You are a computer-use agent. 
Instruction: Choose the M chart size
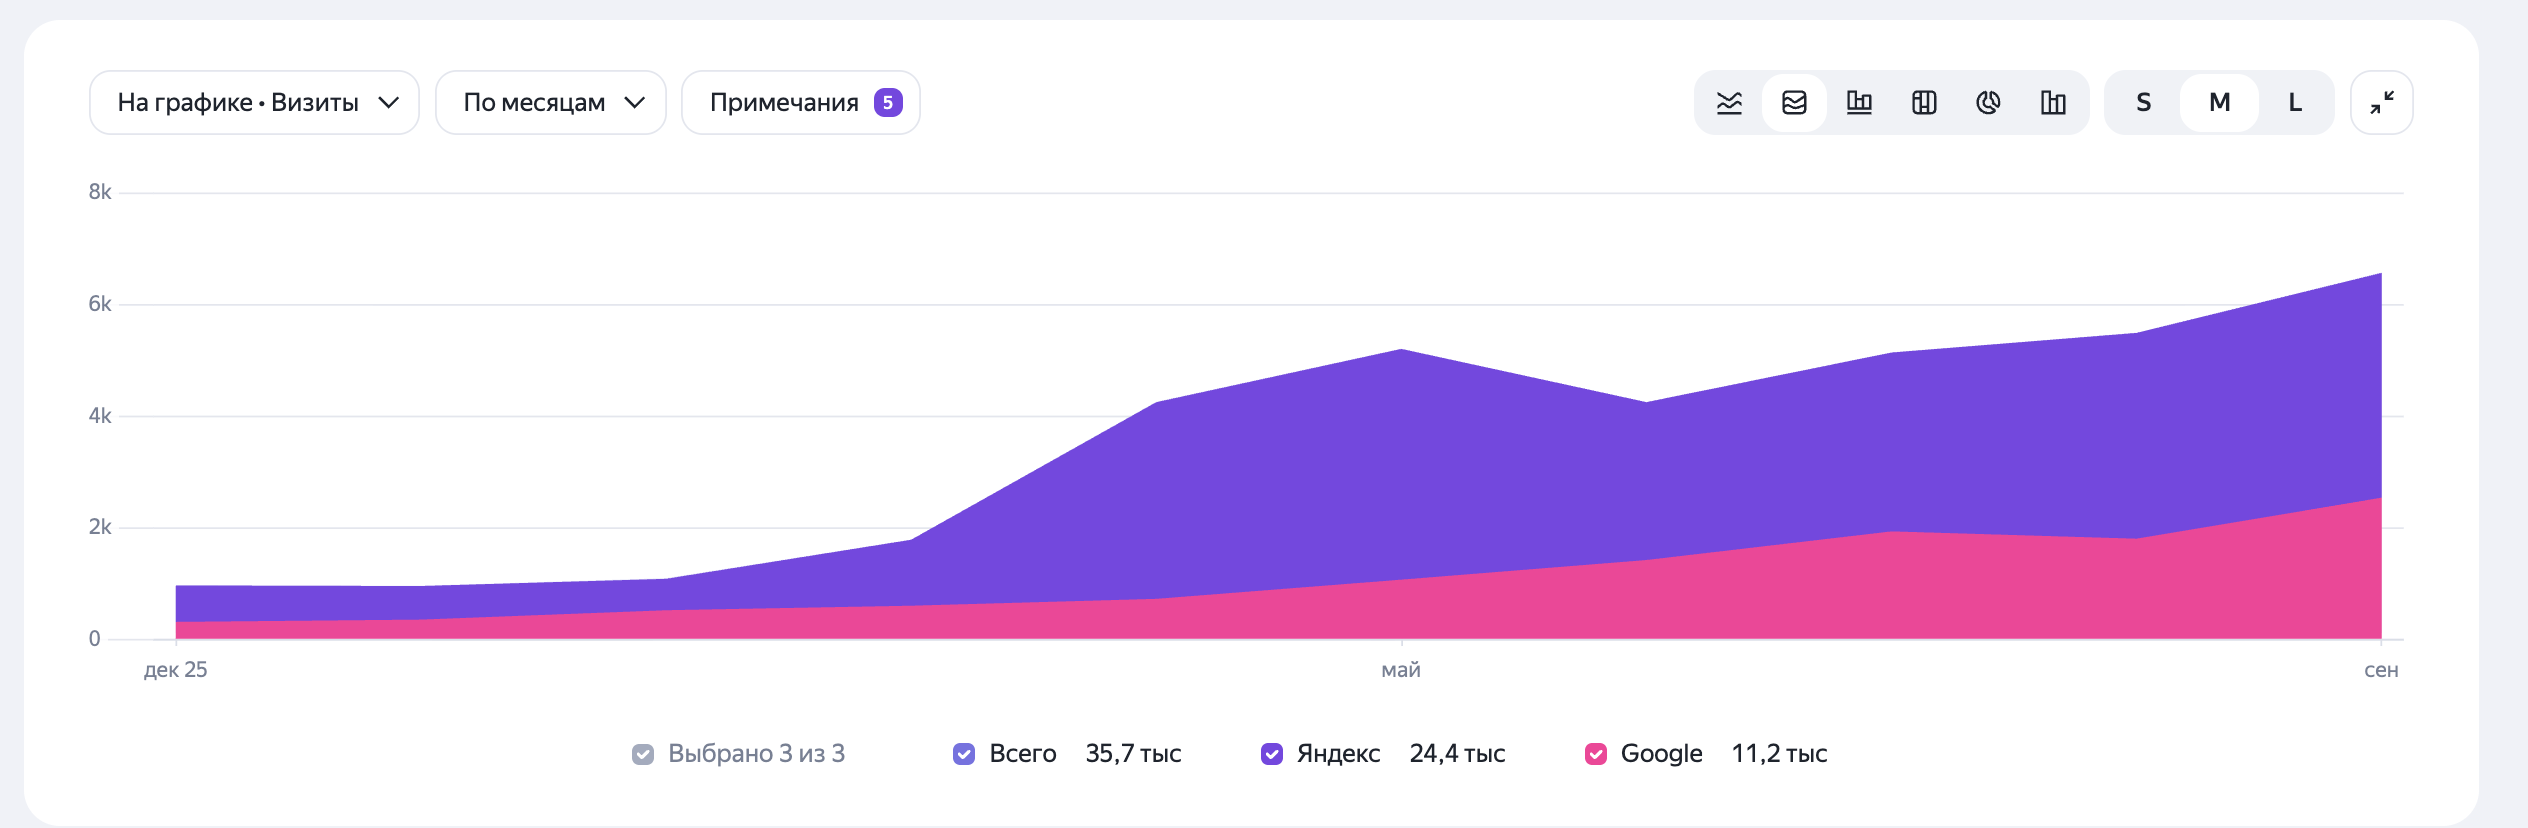pos(2219,102)
